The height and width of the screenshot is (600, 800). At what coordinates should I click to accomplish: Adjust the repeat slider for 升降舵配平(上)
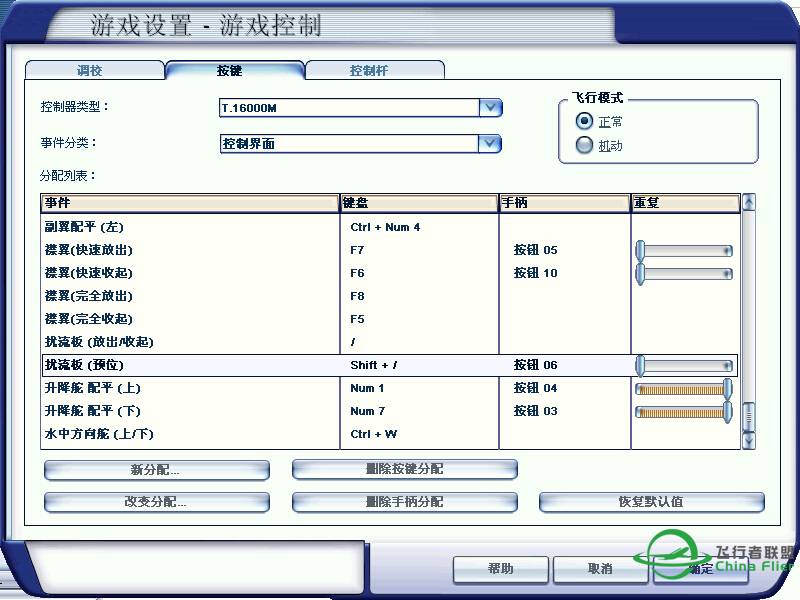(x=685, y=388)
